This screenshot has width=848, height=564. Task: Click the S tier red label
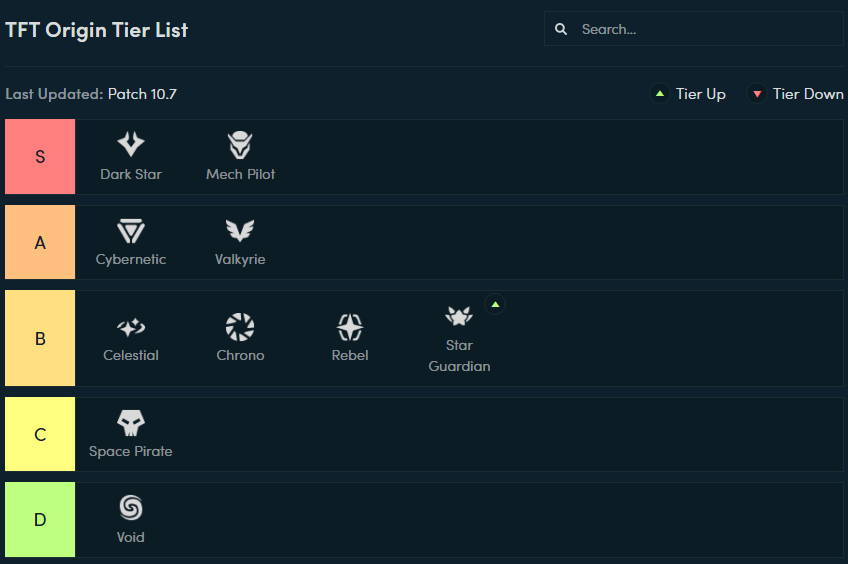tap(40, 157)
